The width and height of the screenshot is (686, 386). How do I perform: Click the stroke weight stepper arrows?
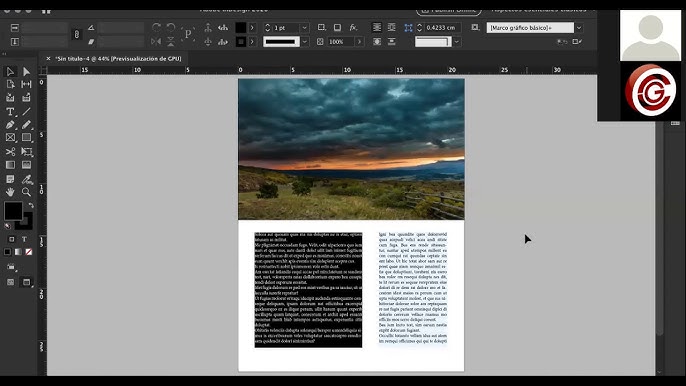click(267, 28)
